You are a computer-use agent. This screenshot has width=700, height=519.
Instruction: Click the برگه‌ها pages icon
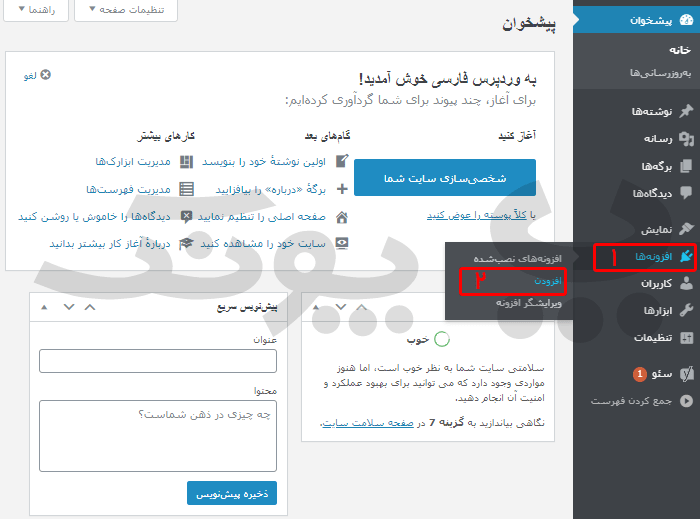click(x=686, y=166)
